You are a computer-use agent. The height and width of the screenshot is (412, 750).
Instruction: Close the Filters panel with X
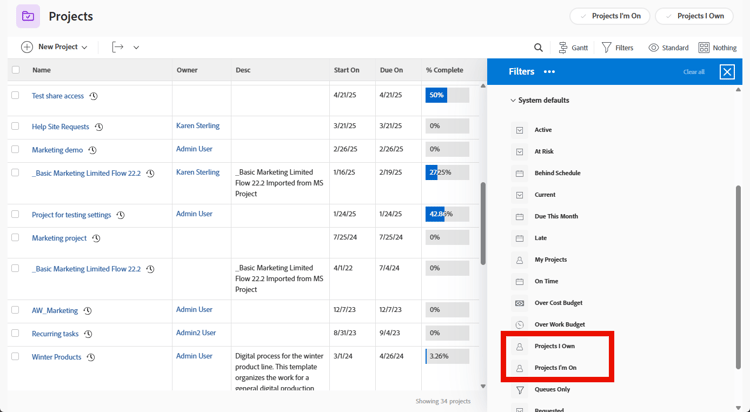click(727, 72)
